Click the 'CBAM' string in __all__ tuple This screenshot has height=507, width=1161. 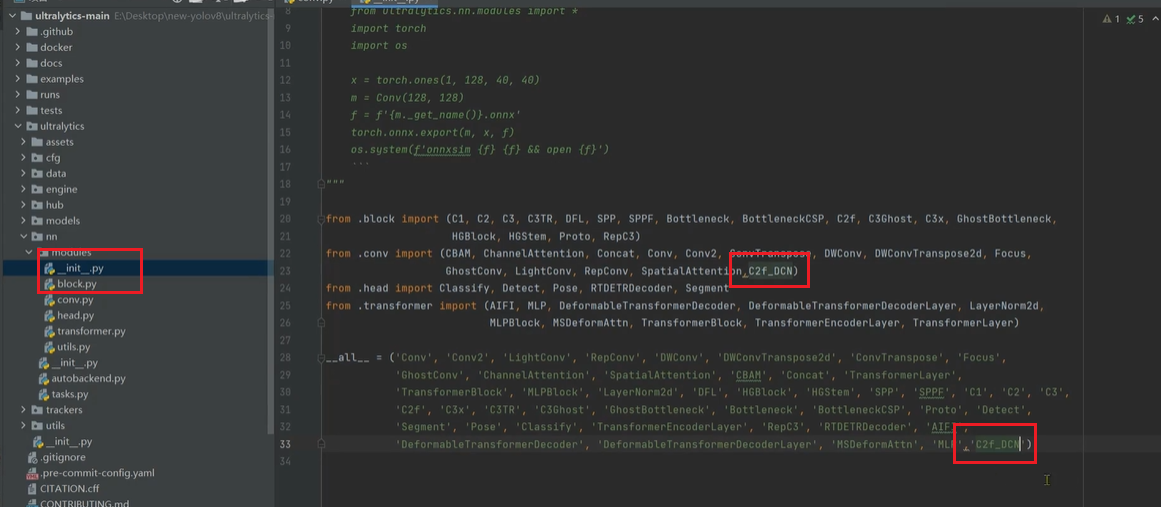(751, 375)
